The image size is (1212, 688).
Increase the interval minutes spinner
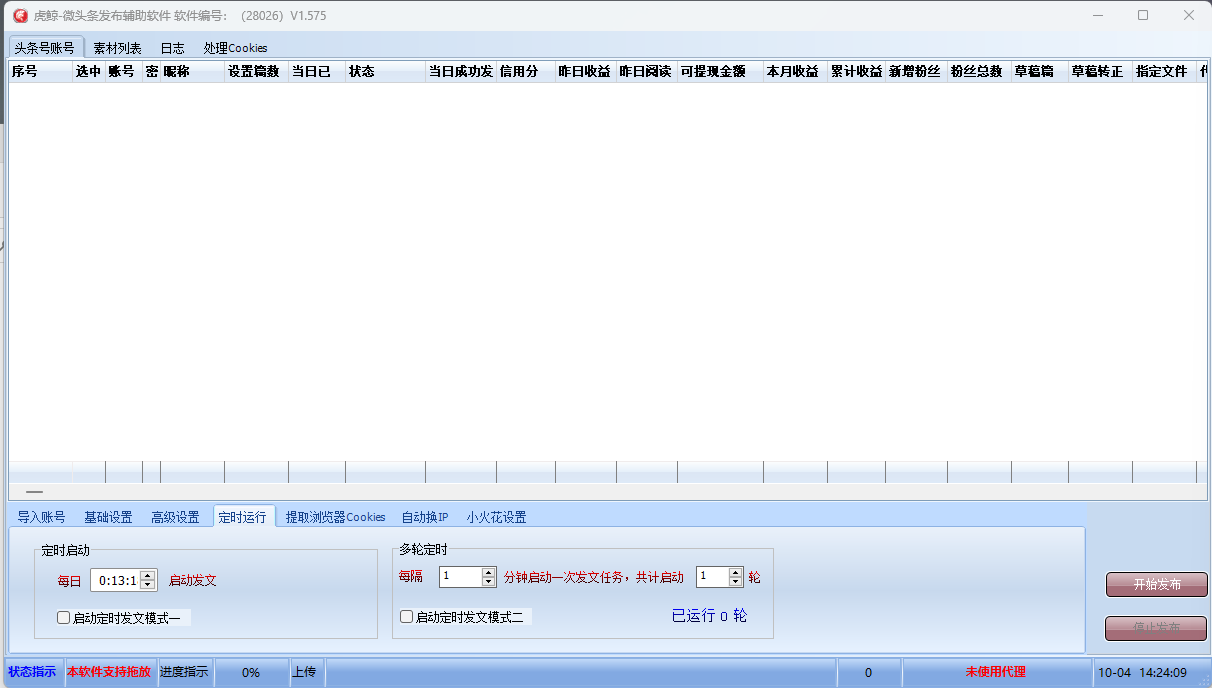(x=489, y=572)
